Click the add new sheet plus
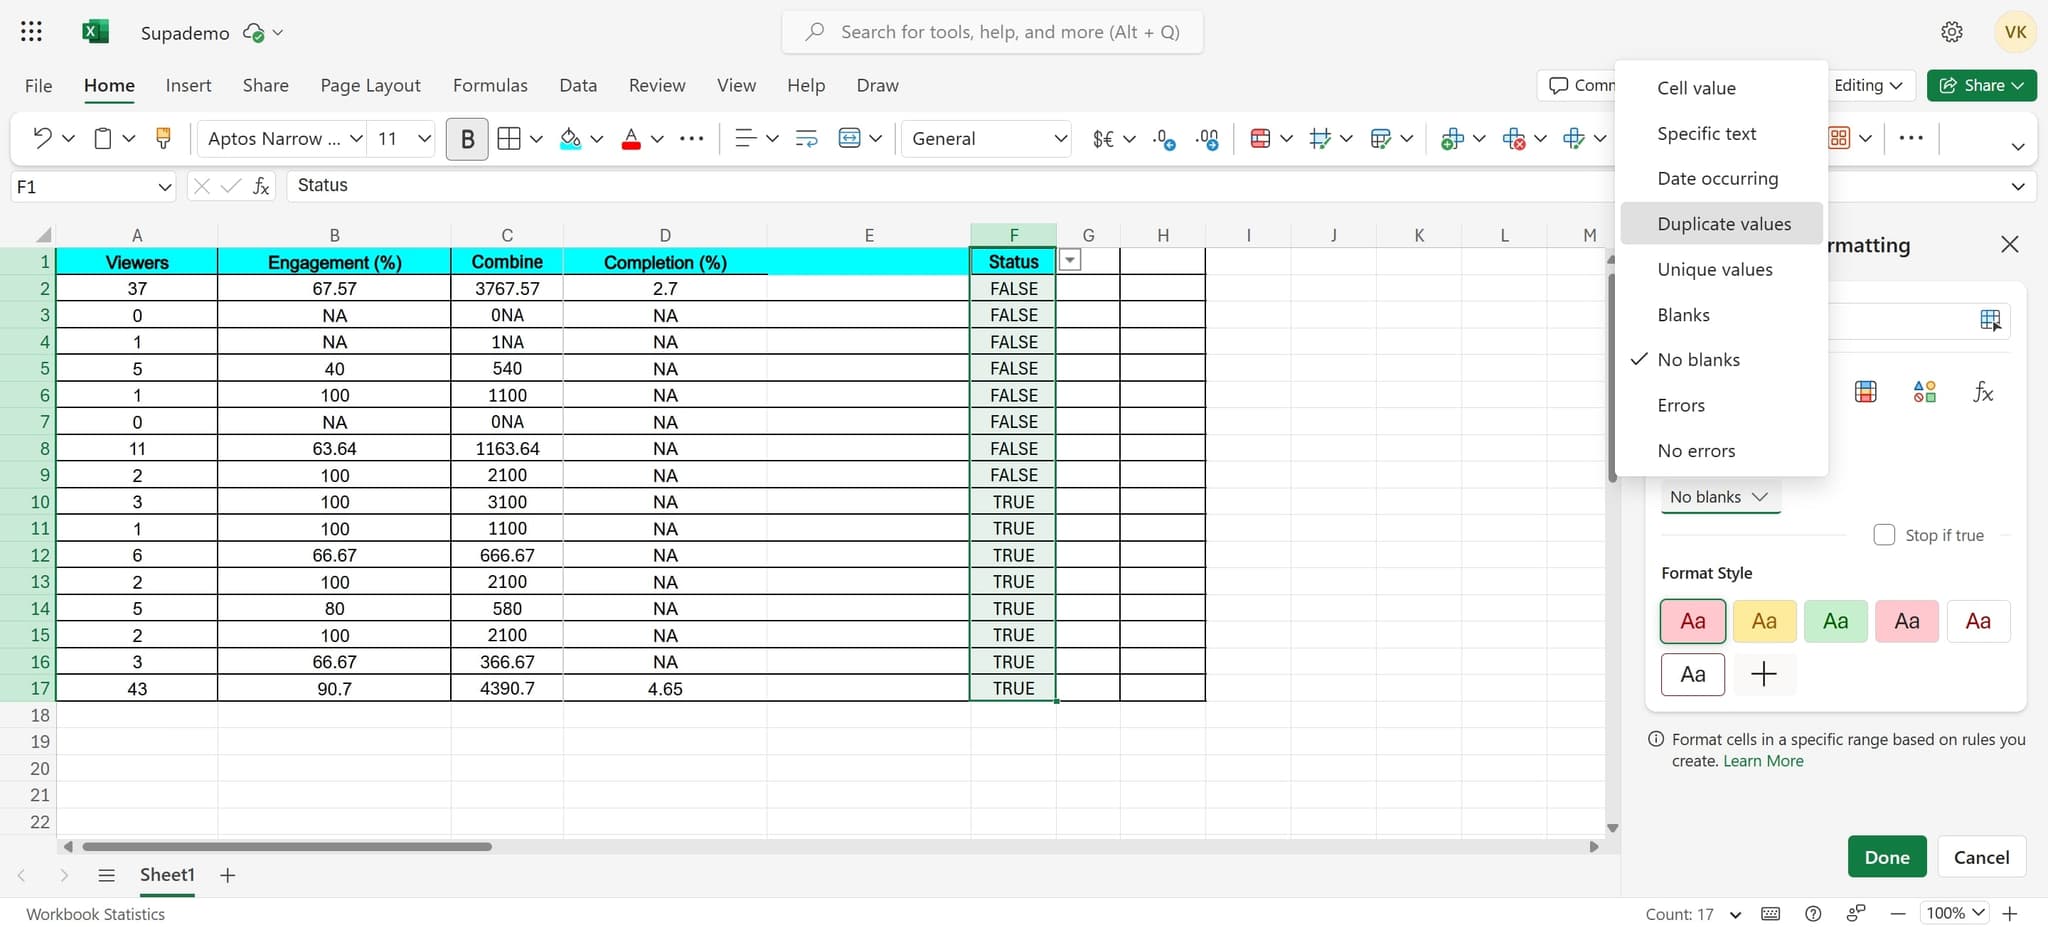This screenshot has width=2048, height=927. [x=227, y=874]
